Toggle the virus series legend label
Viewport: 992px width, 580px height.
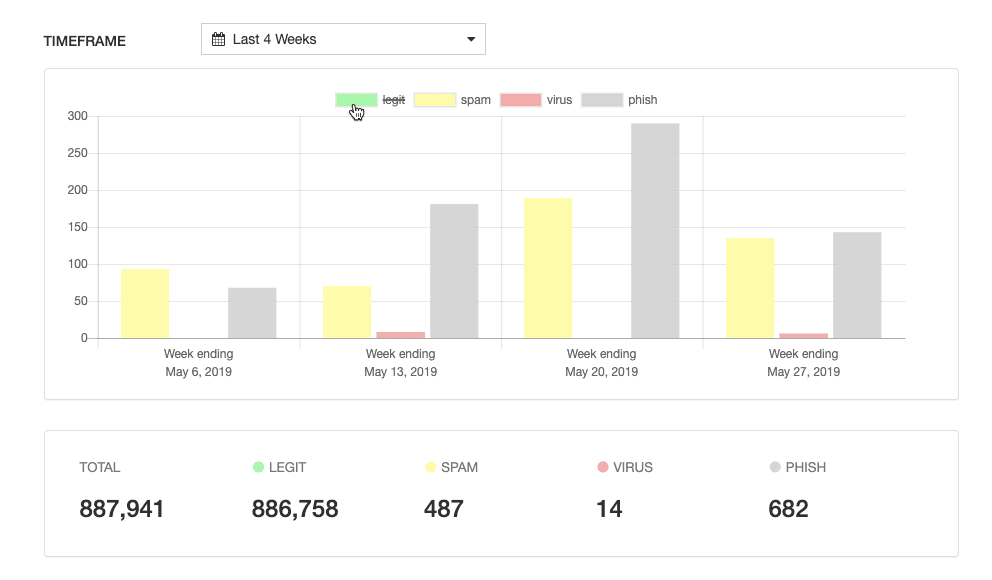tap(559, 100)
